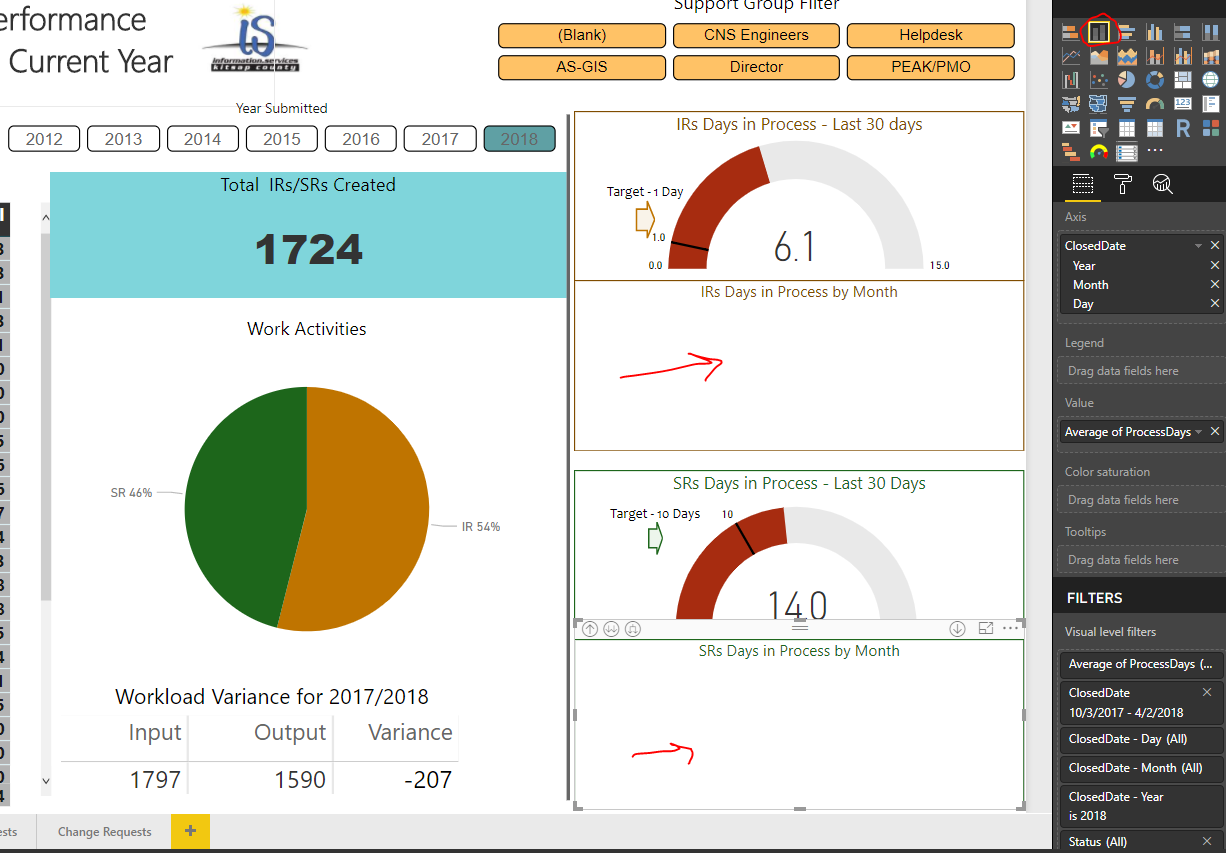Open the Analytics magnifier pane
Screen dimensions: 1226x853
pos(1162,184)
